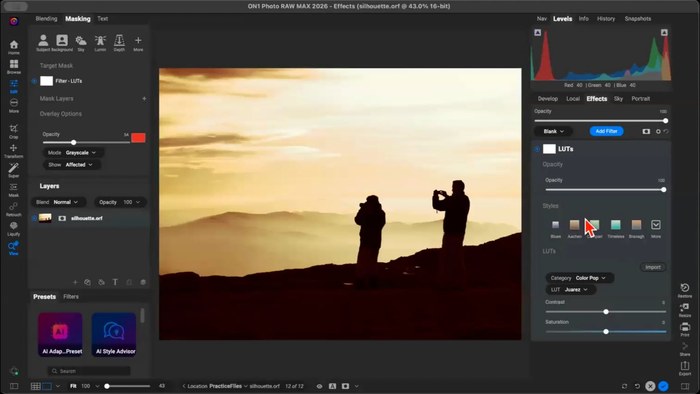
Task: Open the LUT Juarez dropdown
Action: pyautogui.click(x=570, y=290)
